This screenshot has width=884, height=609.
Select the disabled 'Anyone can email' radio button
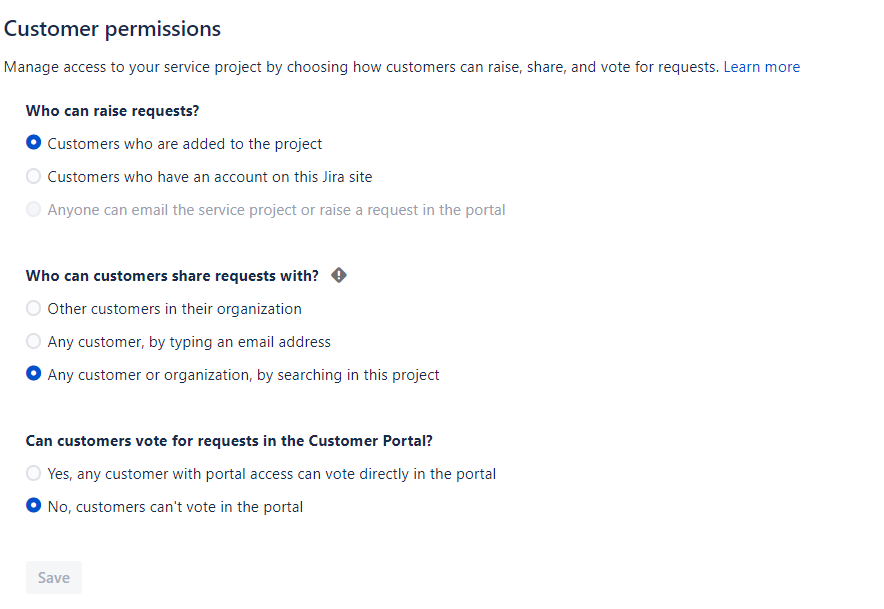click(x=34, y=209)
